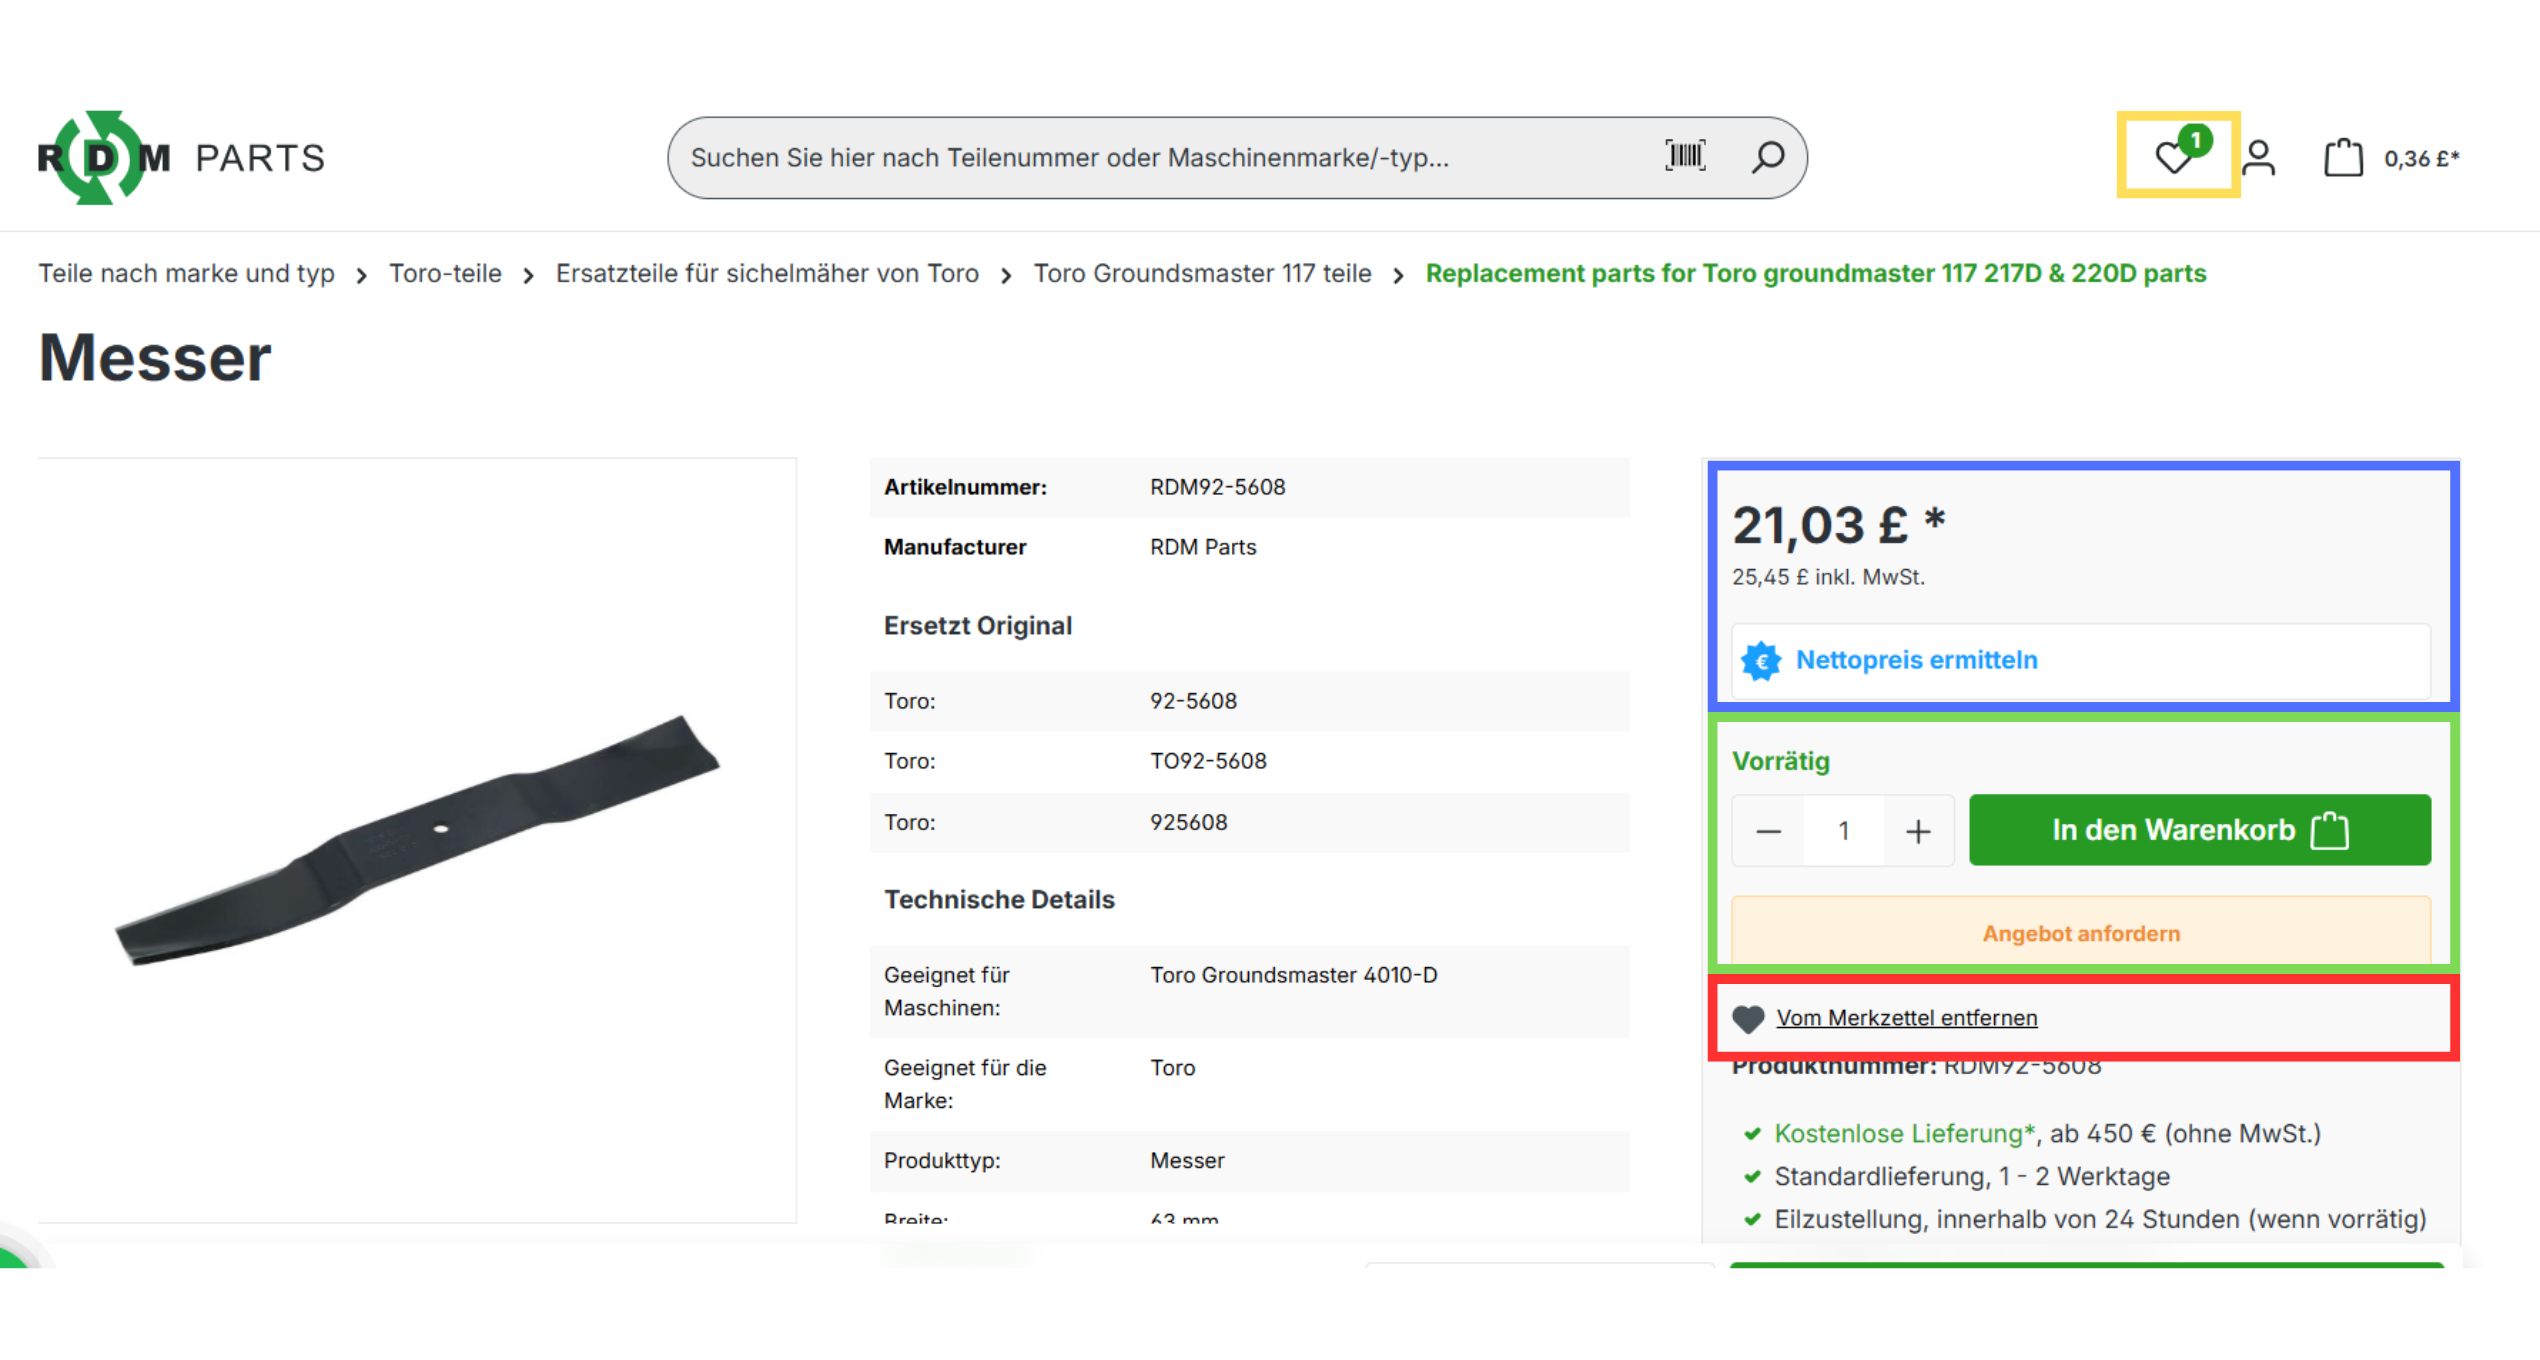Screen dimensions: 2540x1360
Task: Click Angebot anfordern button
Action: [2081, 932]
